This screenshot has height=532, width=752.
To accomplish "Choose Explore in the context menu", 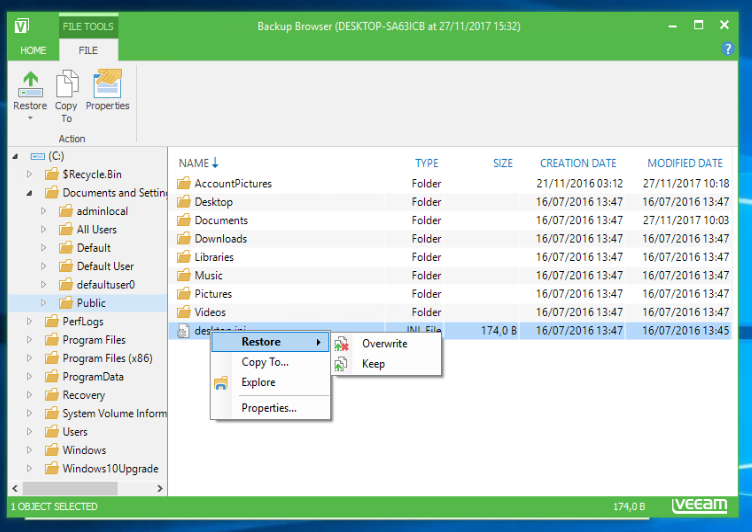I will [x=270, y=382].
